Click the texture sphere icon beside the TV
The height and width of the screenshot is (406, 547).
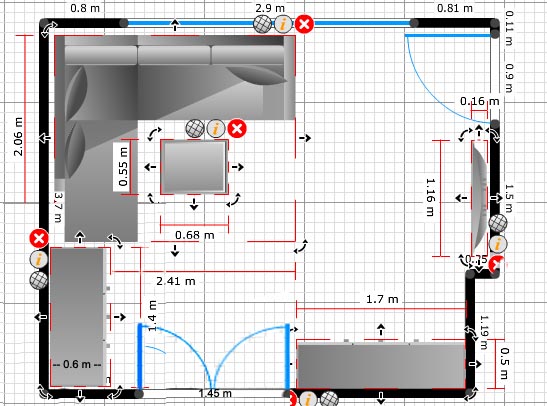(x=497, y=223)
